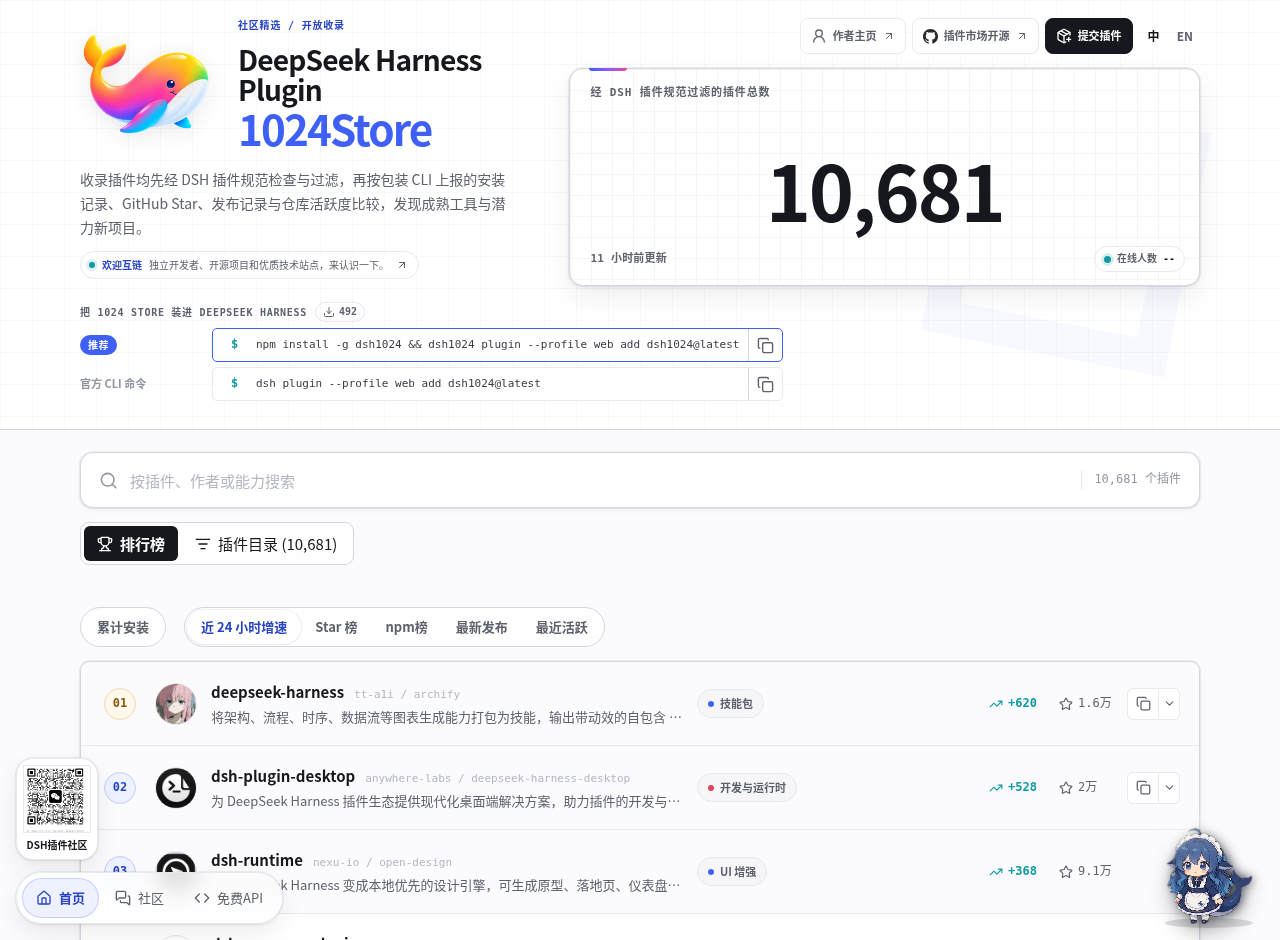Viewport: 1280px width, 940px height.
Task: Click the 提交插件 submit button
Action: [x=1089, y=36]
